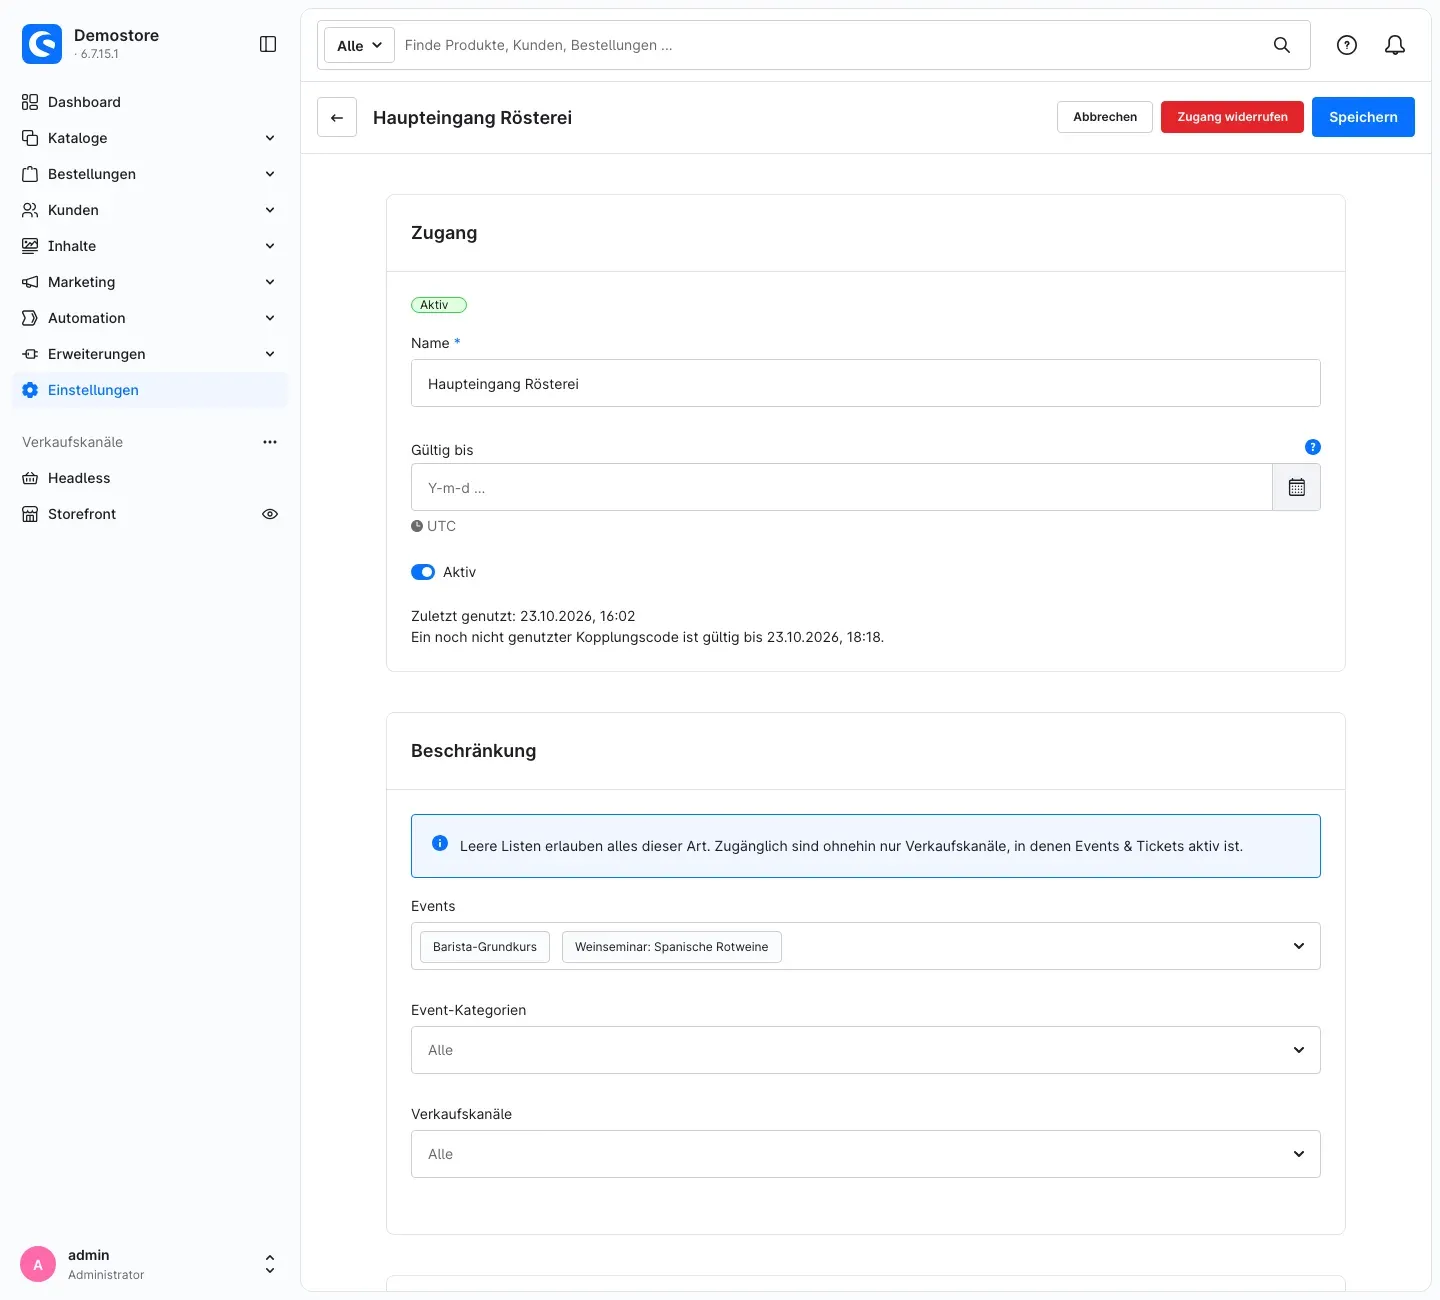
Task: Expand the Kunden menu chevron
Action: [270, 210]
